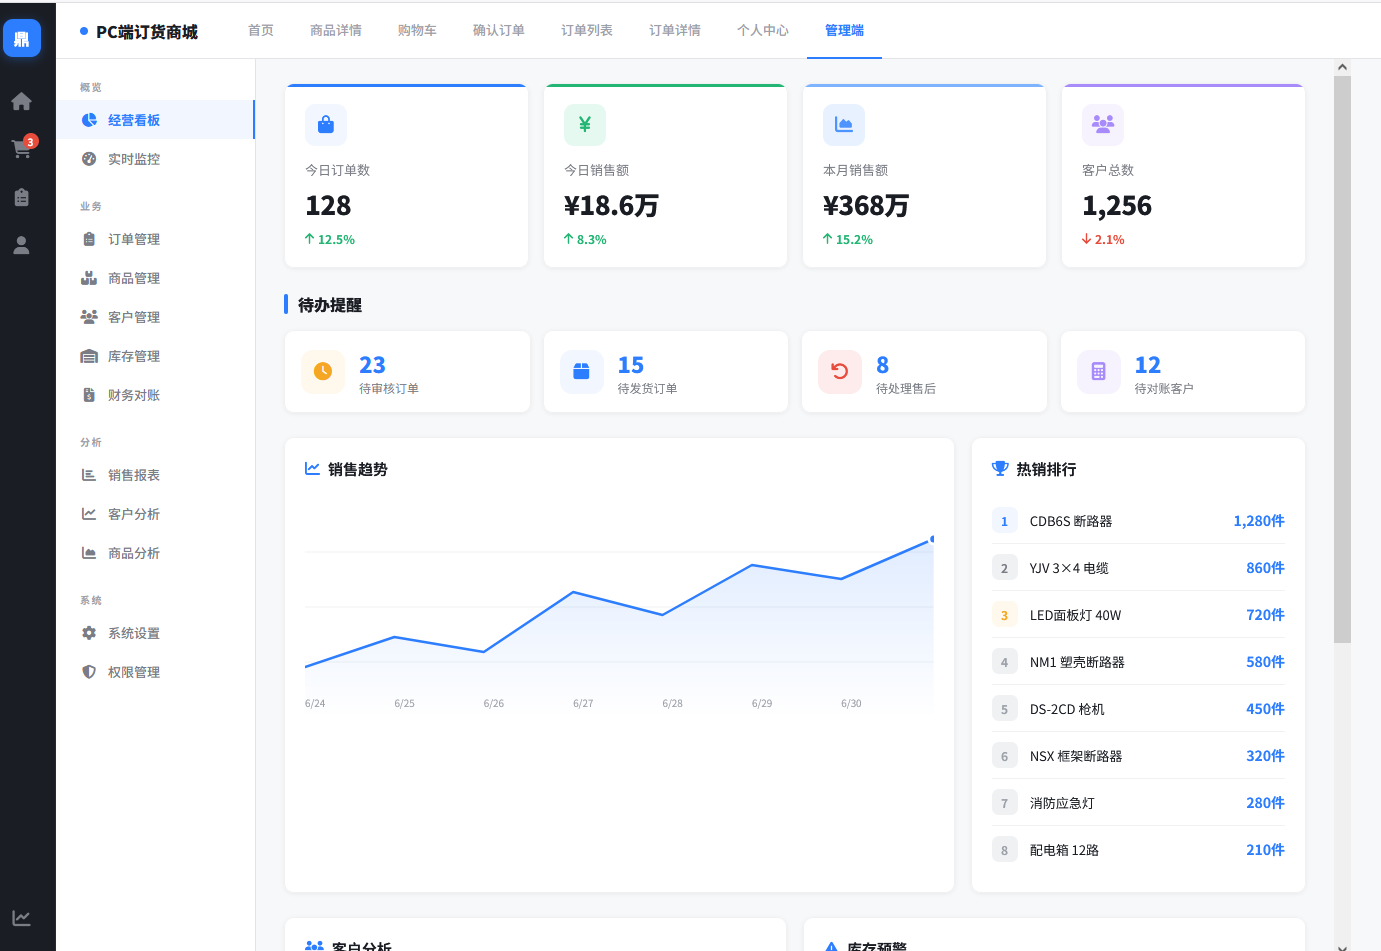
Task: Open the 15 待发货订单 reminder card
Action: 666,372
